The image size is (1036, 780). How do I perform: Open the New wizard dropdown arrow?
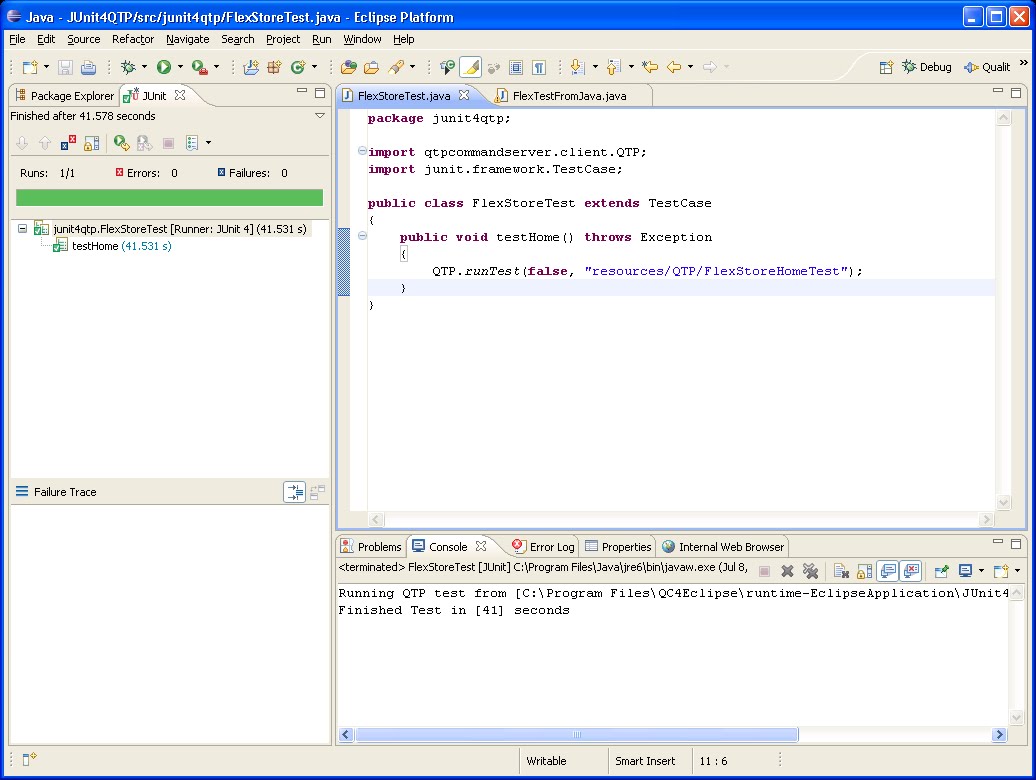(x=46, y=67)
